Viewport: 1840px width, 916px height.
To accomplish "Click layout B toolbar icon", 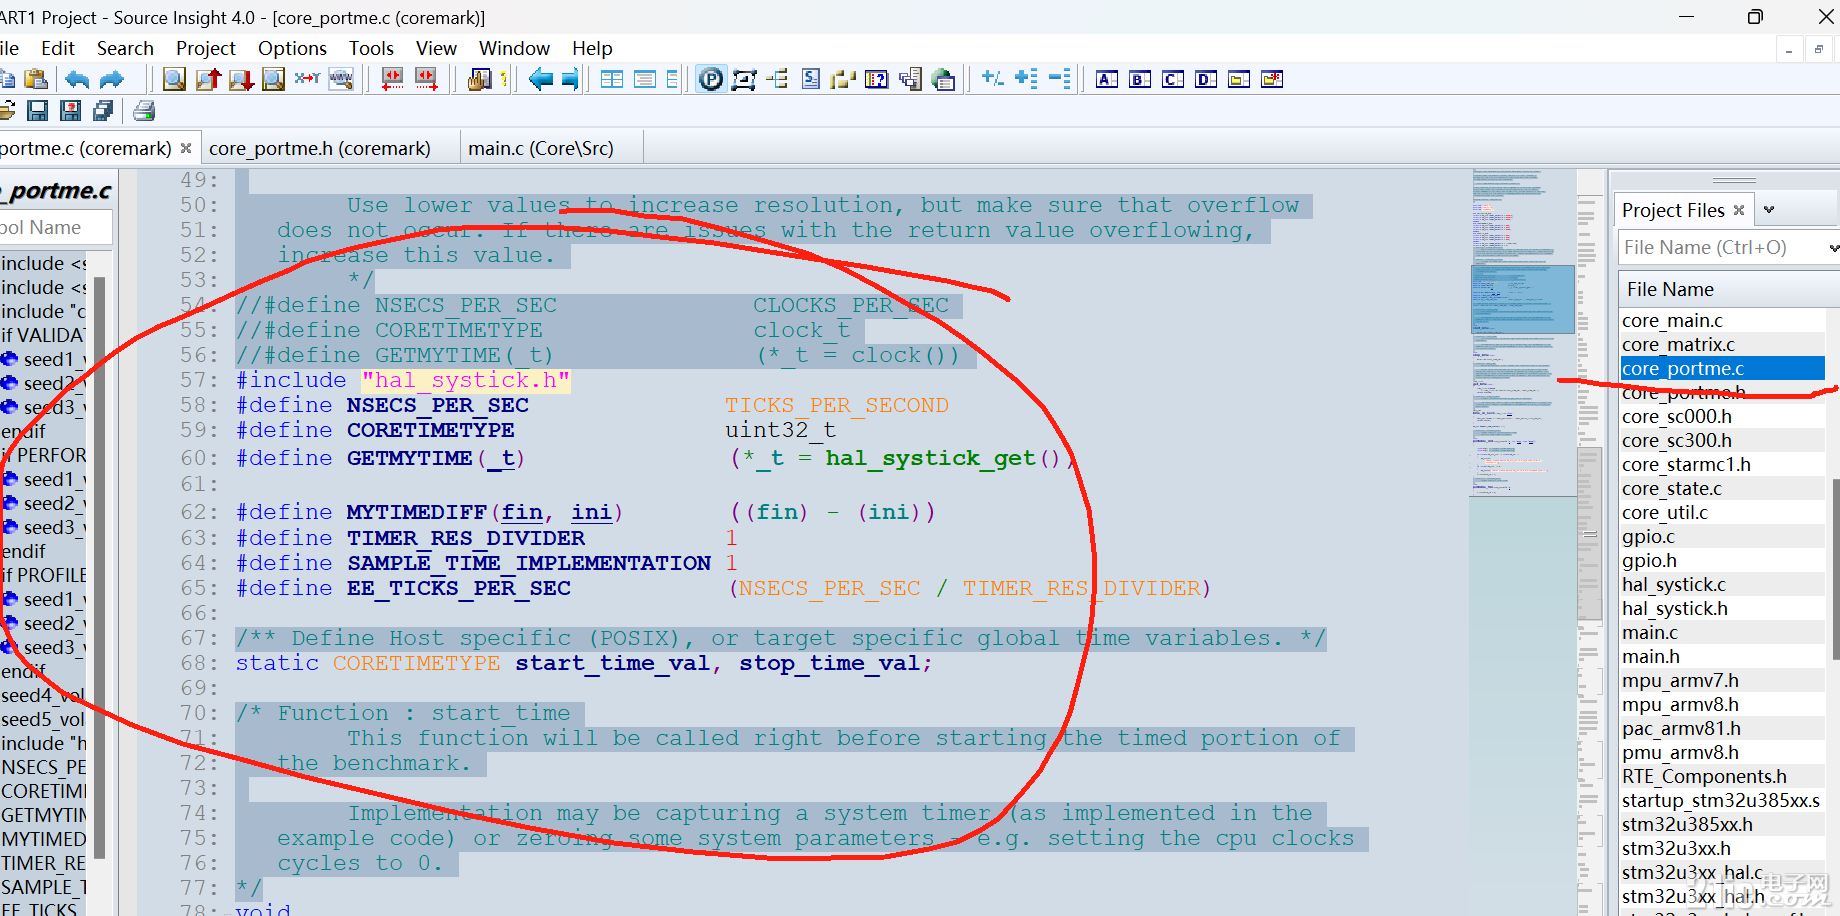I will (1140, 79).
